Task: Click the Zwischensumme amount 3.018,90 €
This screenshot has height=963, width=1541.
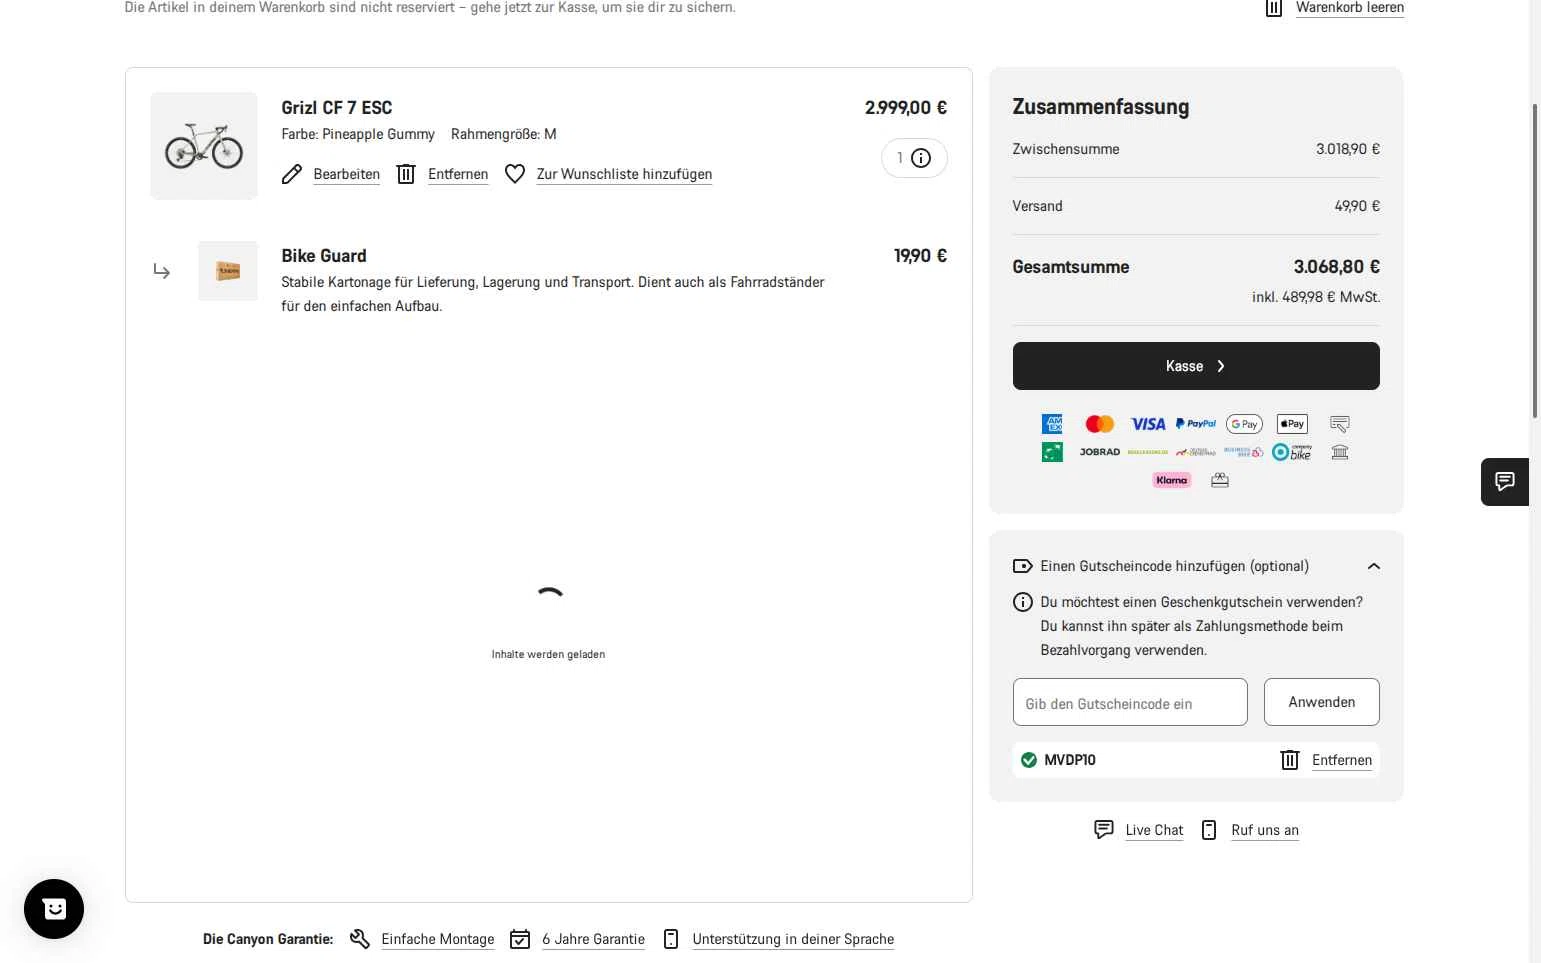Action: (x=1348, y=149)
